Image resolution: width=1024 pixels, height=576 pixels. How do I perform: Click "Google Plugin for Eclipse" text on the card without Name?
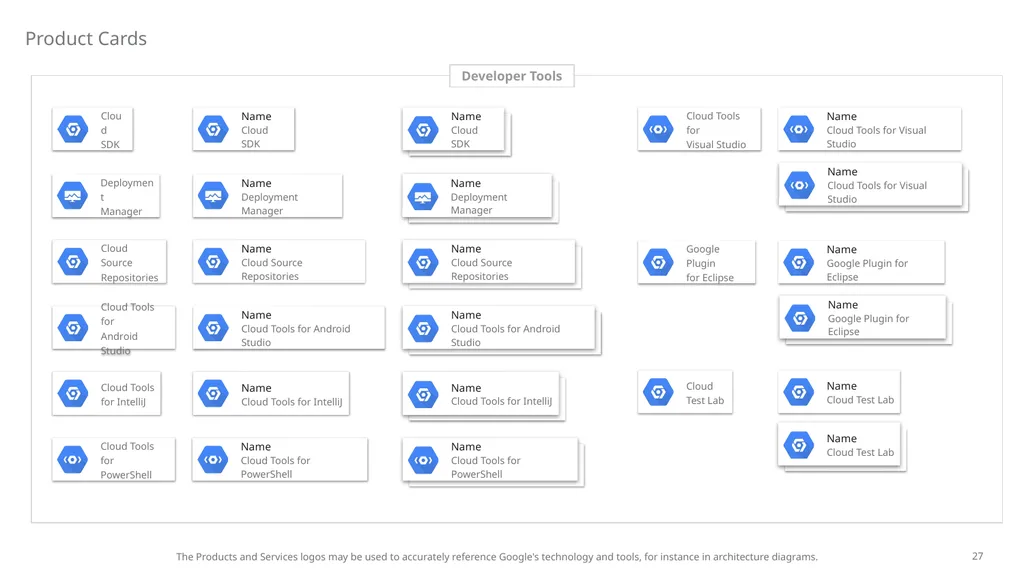(x=710, y=263)
